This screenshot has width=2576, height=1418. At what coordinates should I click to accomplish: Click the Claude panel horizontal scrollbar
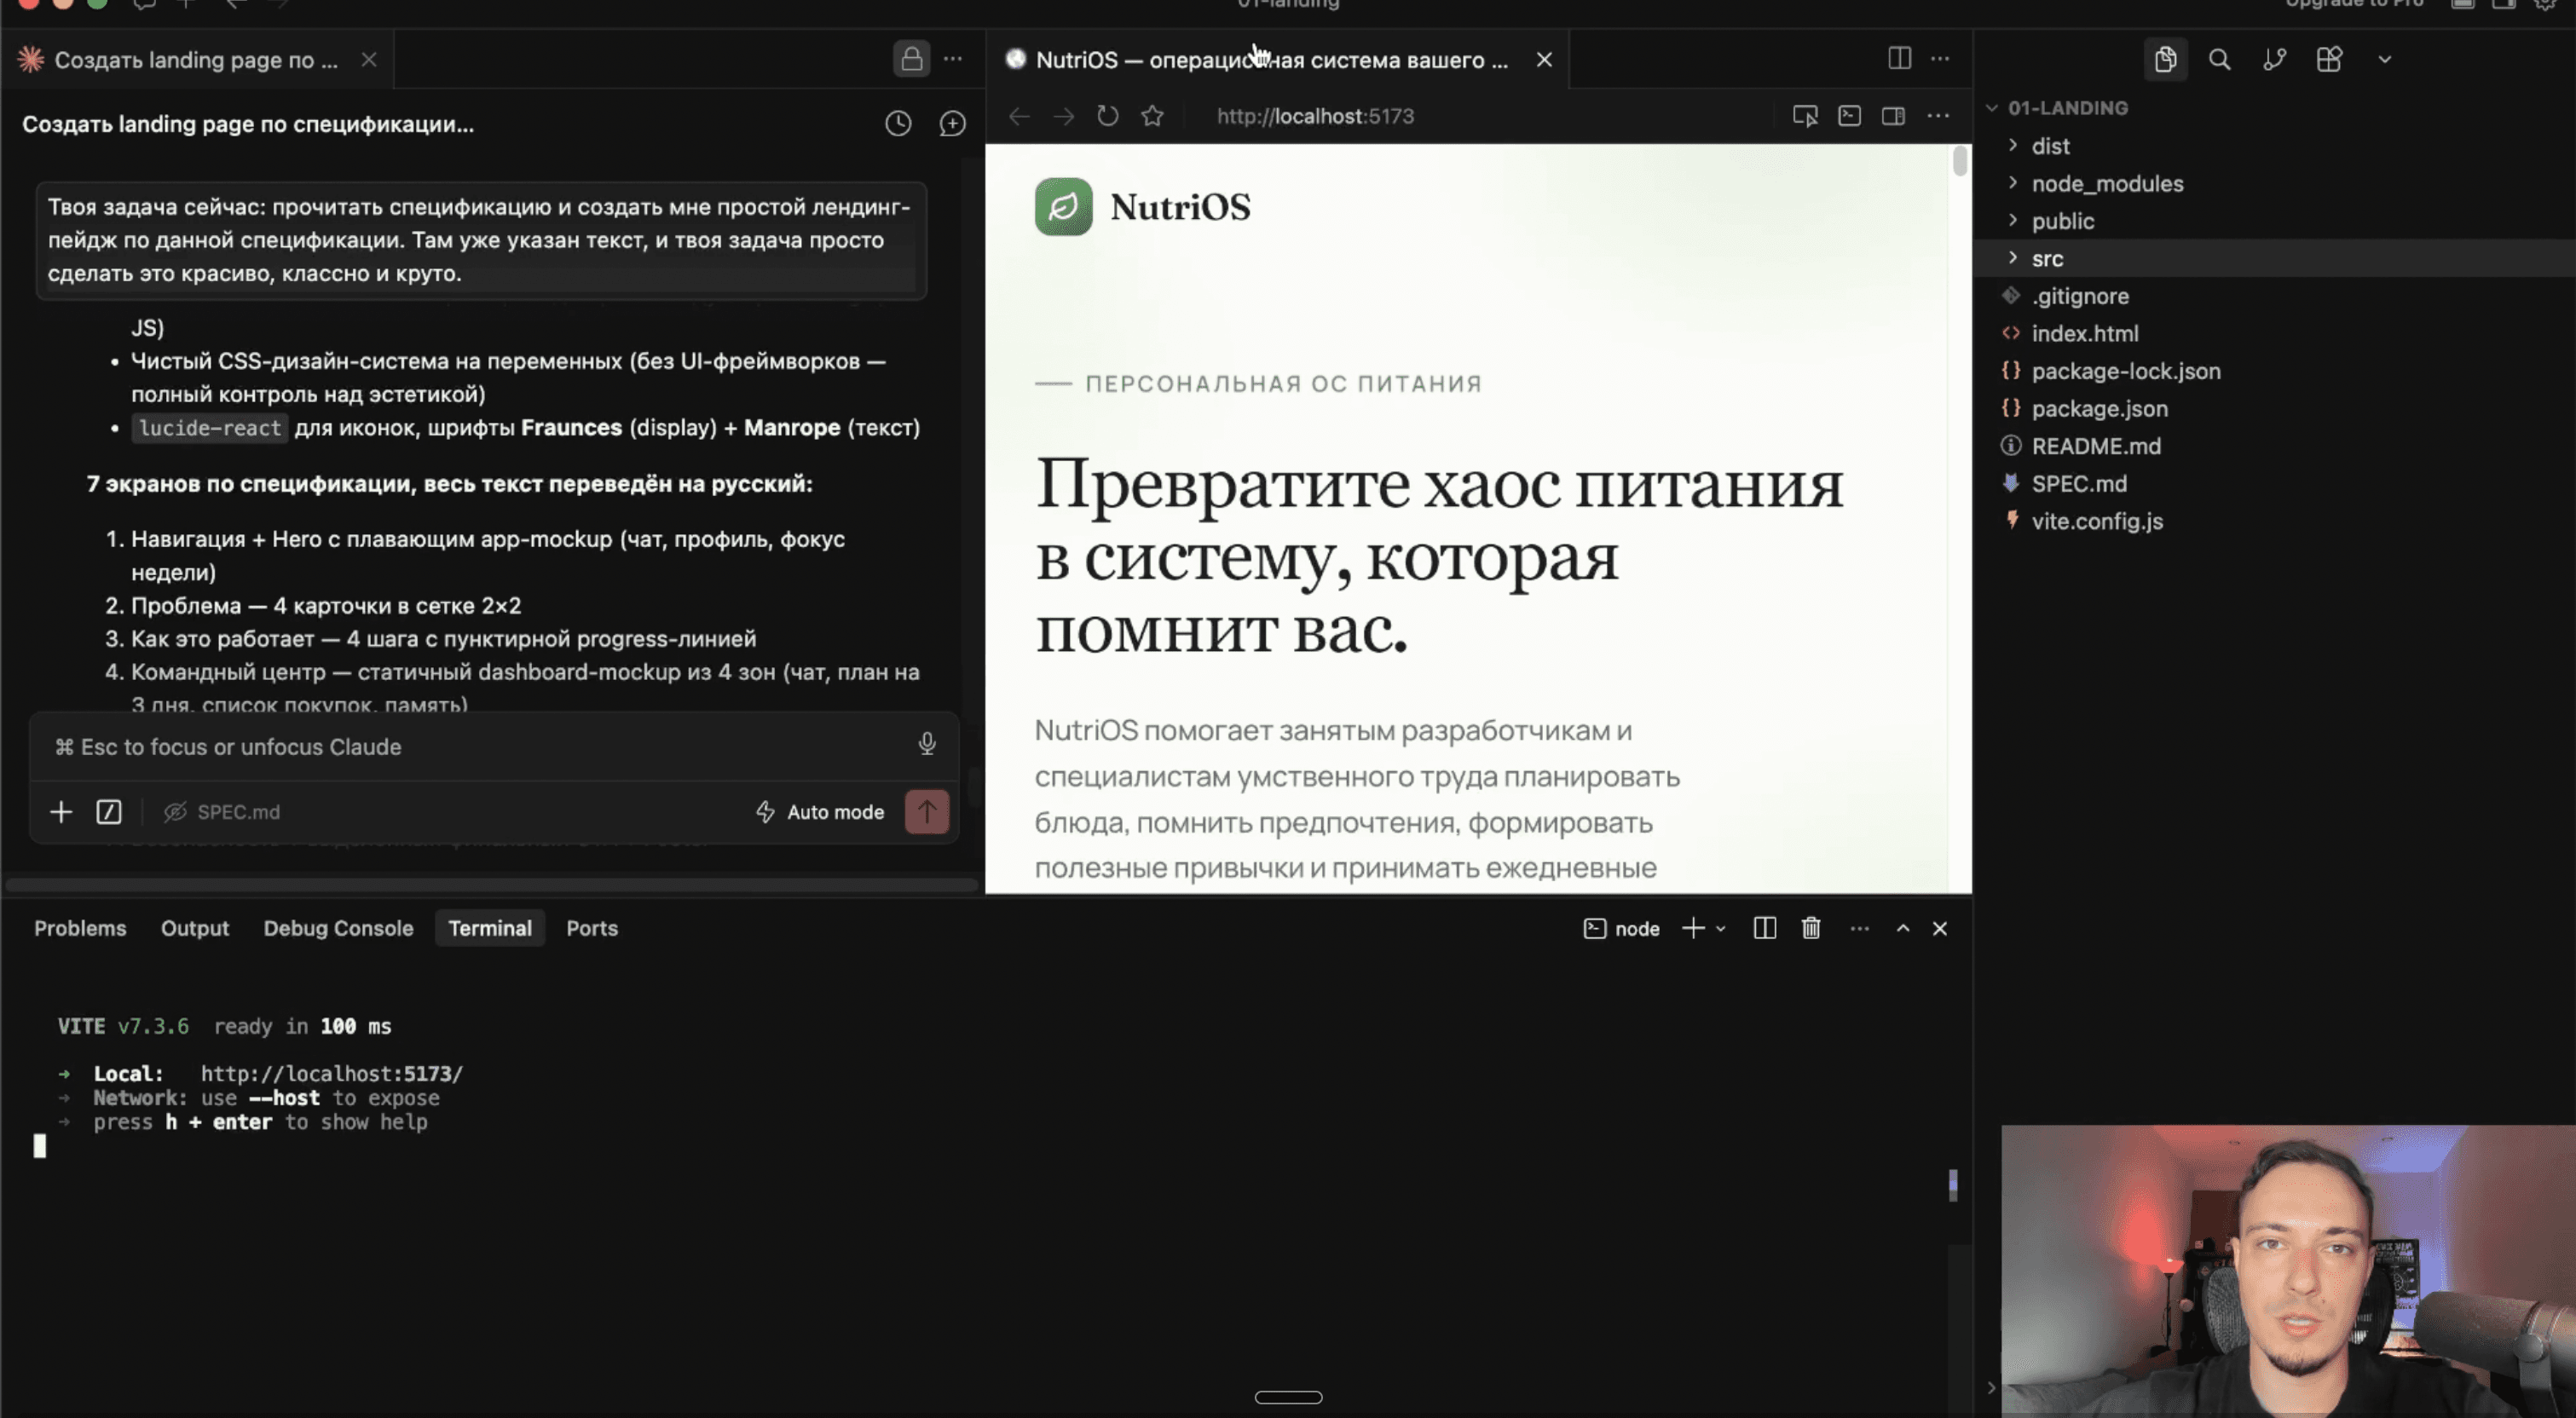click(491, 884)
